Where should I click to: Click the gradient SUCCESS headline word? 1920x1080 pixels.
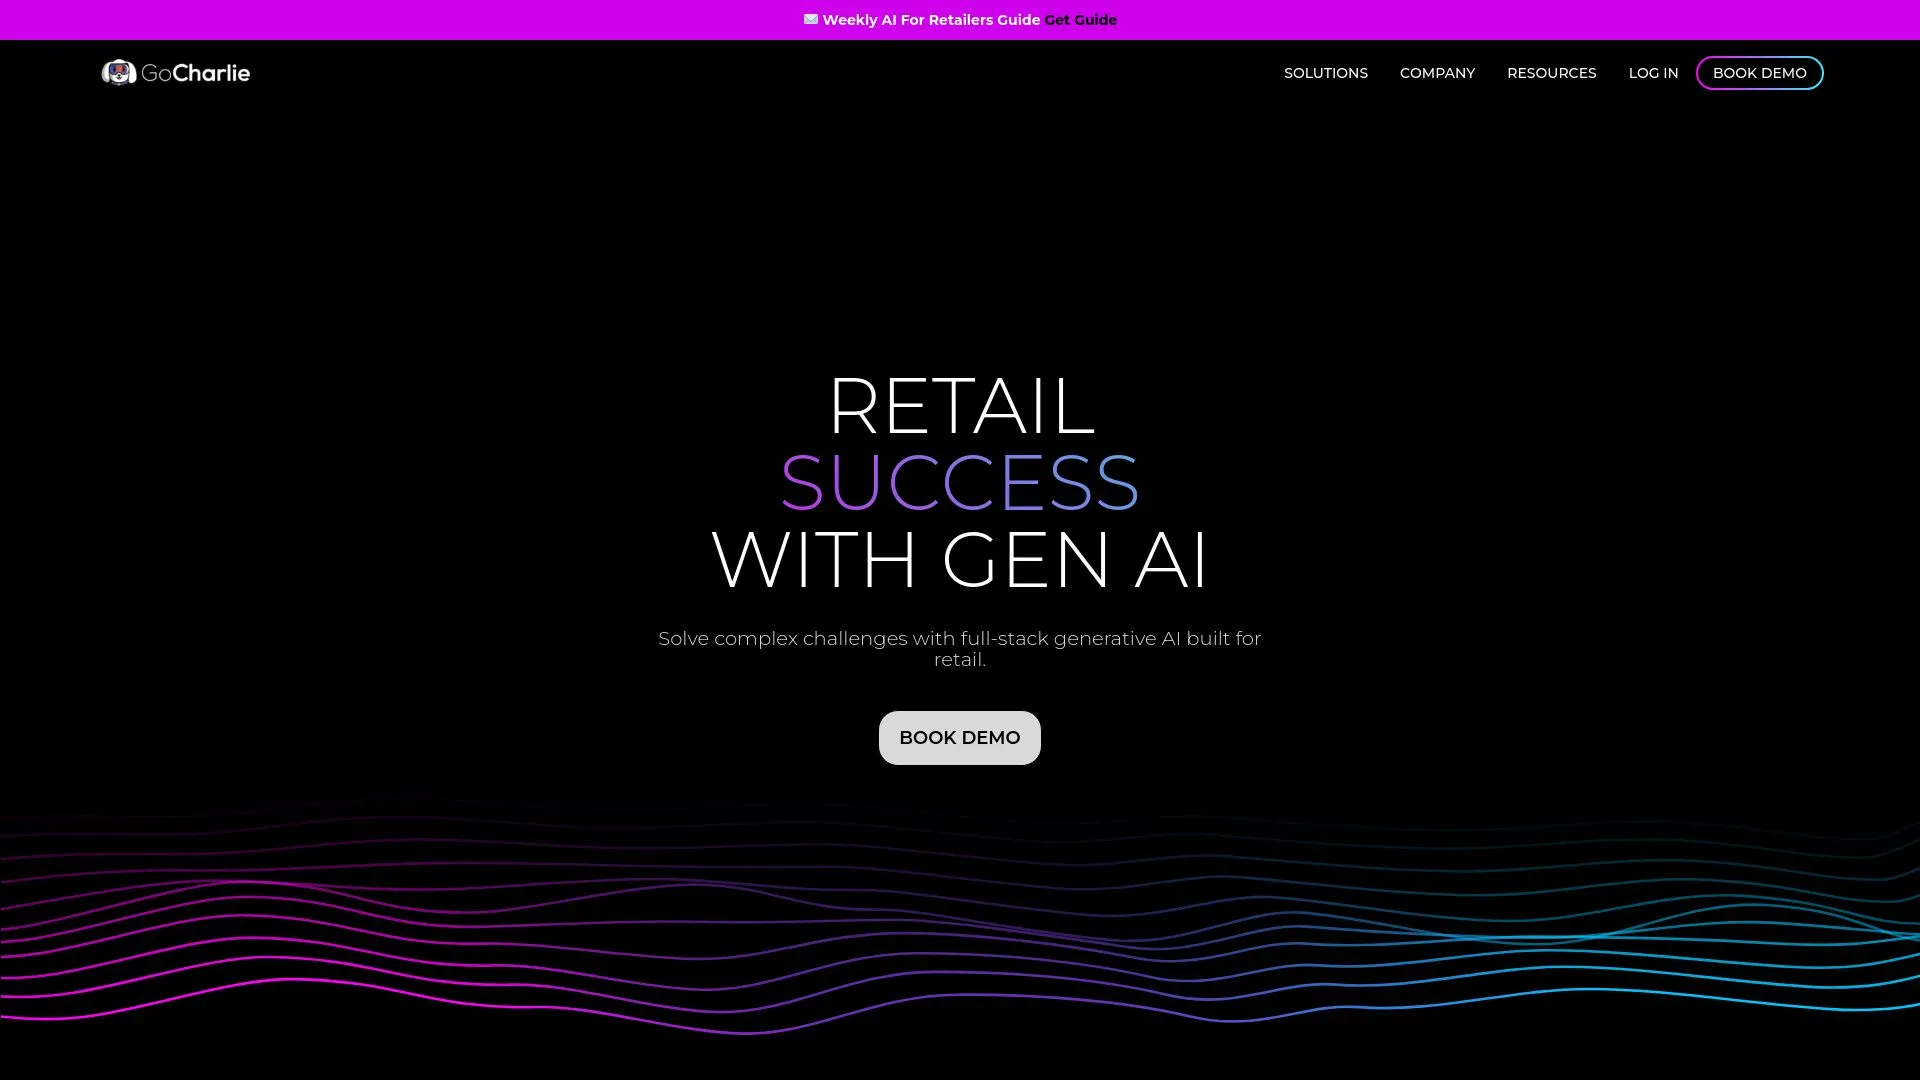[x=959, y=483]
